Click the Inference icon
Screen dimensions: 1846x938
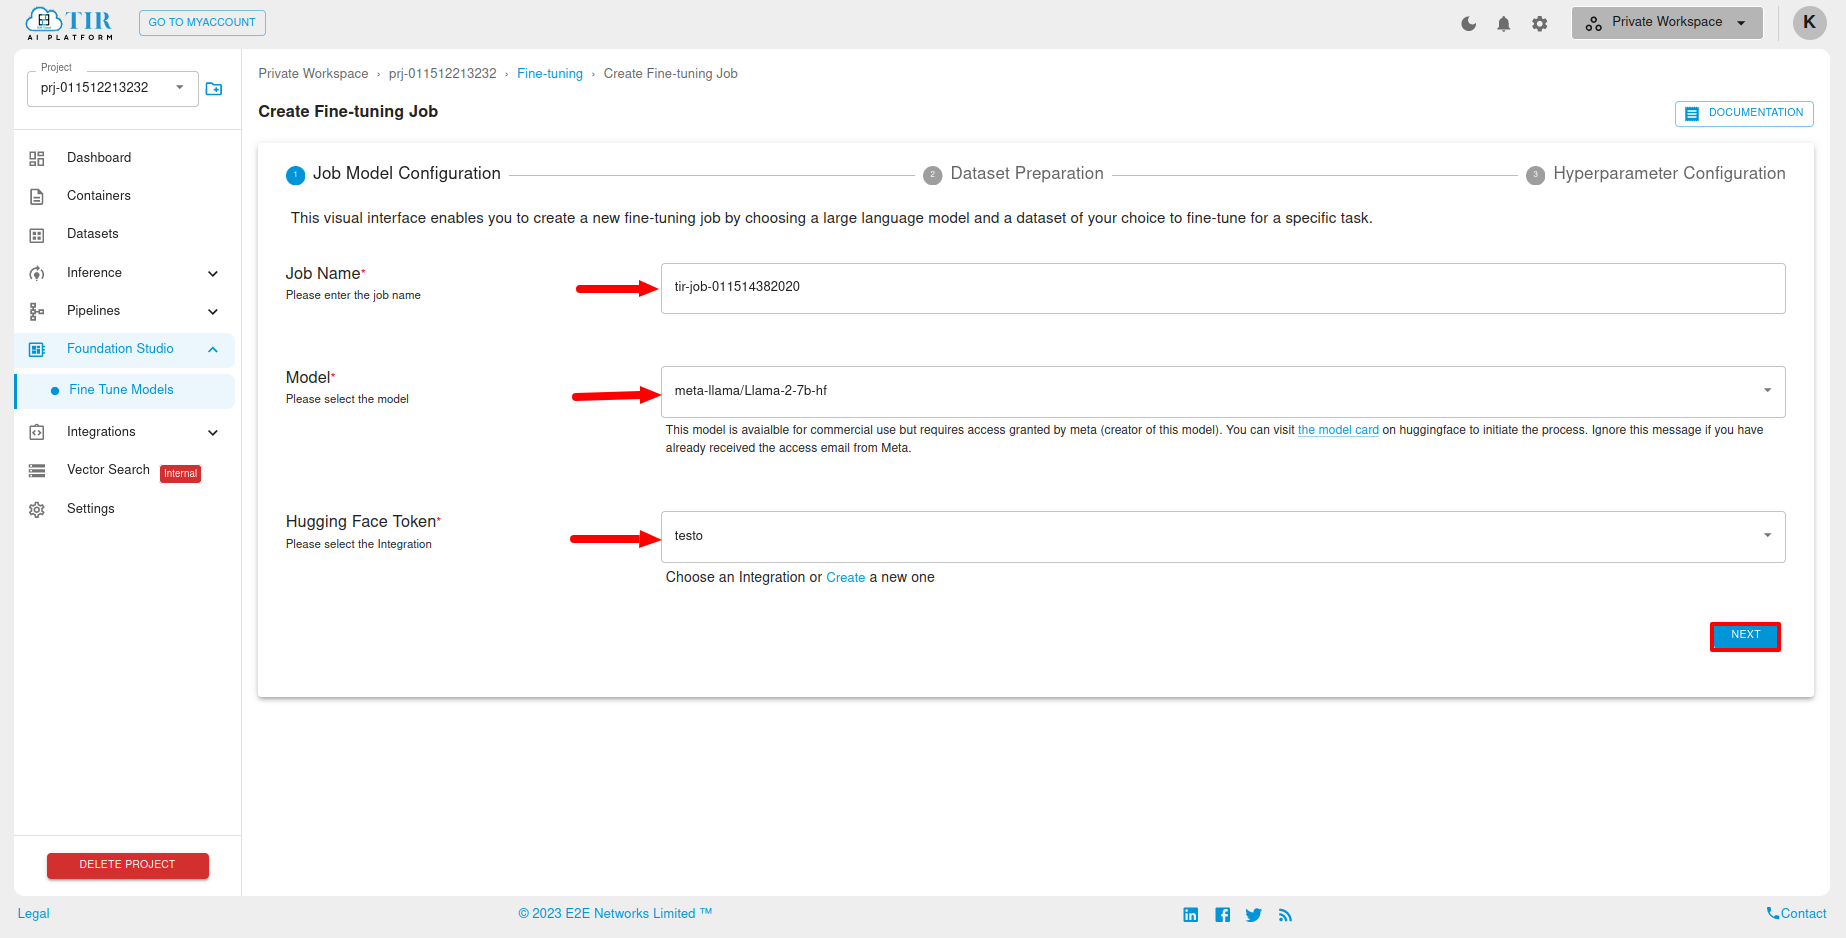click(37, 273)
